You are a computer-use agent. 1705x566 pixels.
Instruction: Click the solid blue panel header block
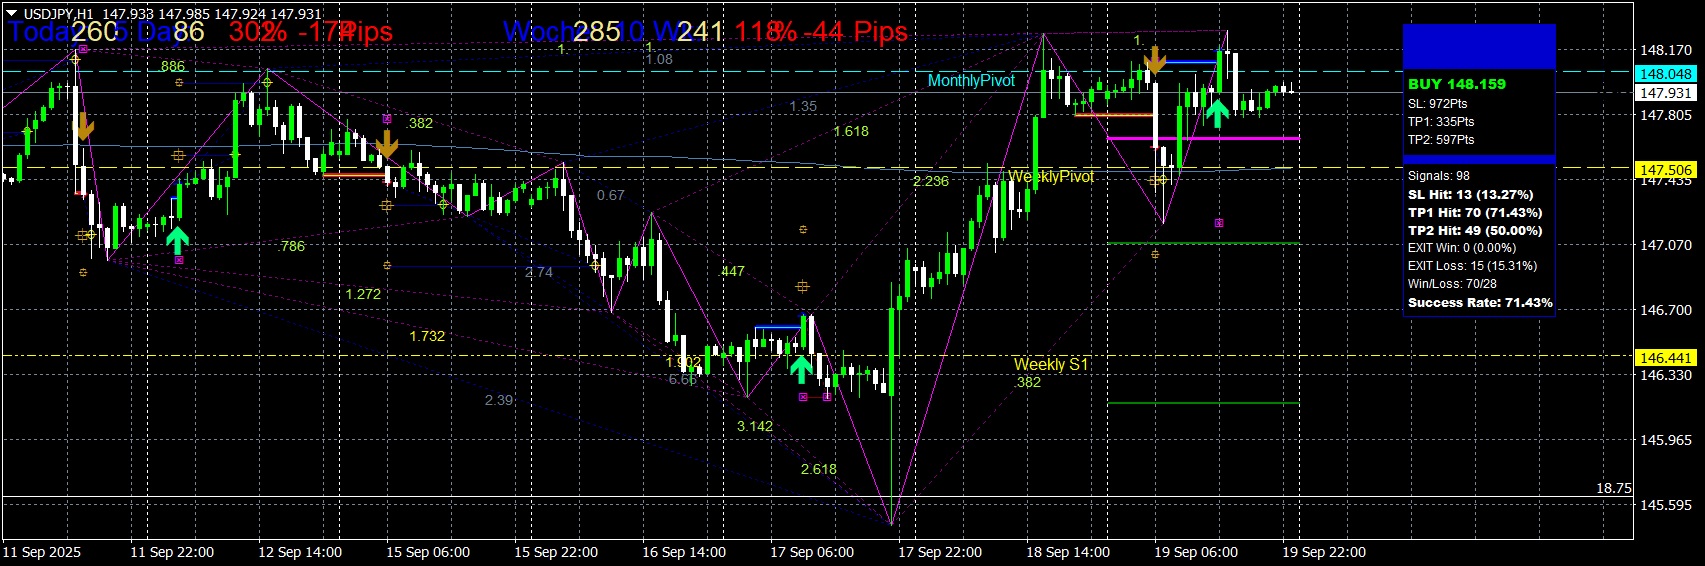point(1478,46)
